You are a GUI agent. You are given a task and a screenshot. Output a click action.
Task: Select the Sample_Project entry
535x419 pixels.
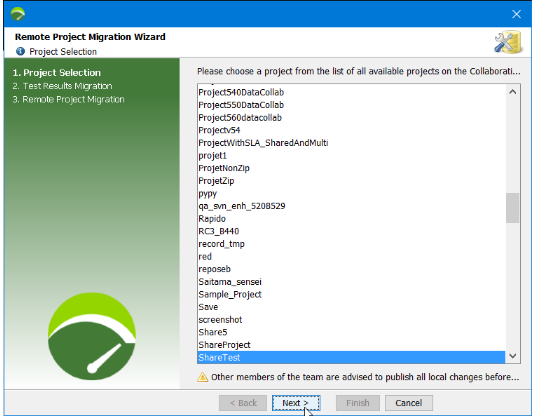point(351,294)
